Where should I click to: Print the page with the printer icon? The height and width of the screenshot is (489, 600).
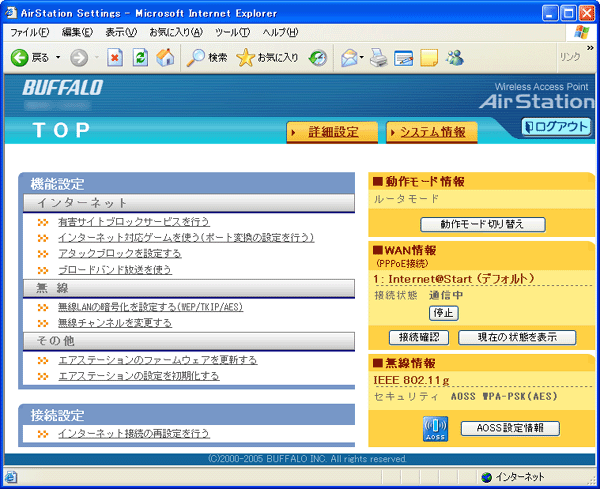(x=378, y=58)
